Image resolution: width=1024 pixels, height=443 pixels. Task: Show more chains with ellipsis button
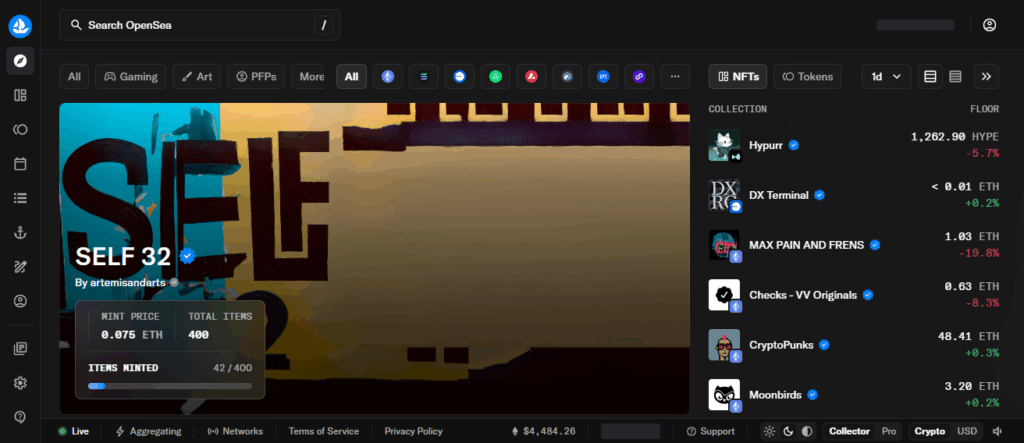point(675,76)
